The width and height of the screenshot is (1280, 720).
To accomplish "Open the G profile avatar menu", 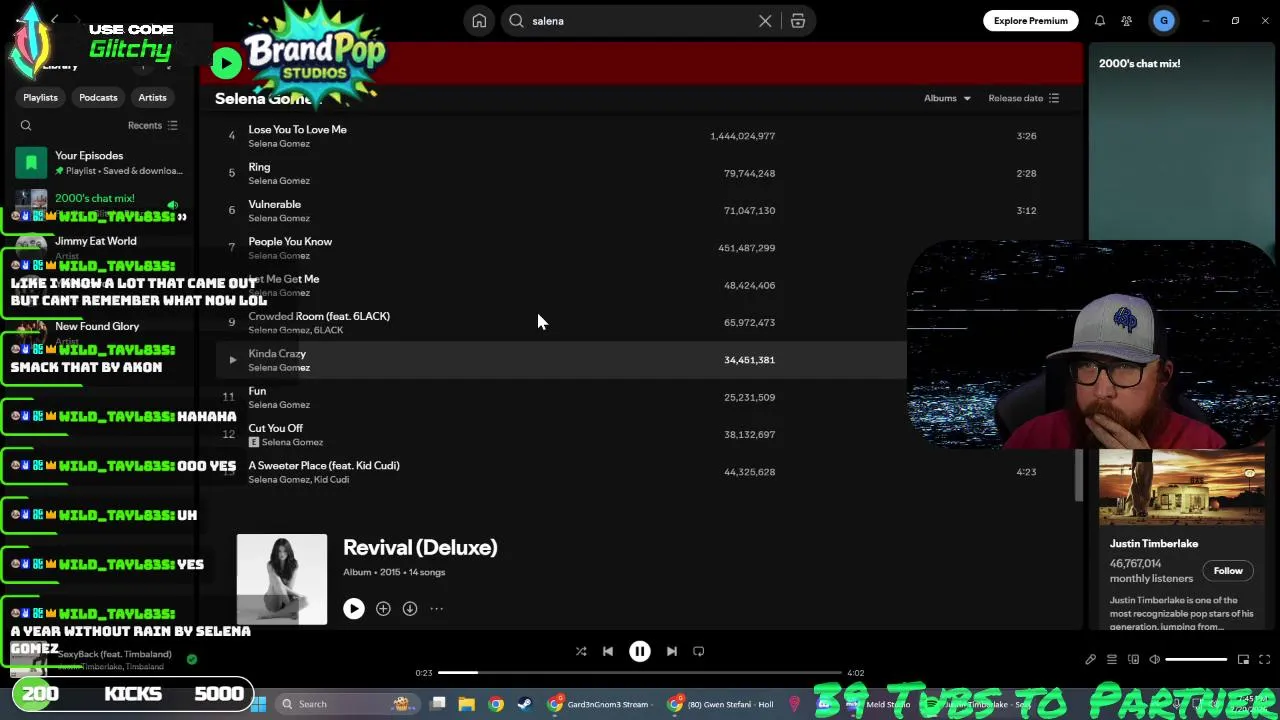I will pos(1164,21).
